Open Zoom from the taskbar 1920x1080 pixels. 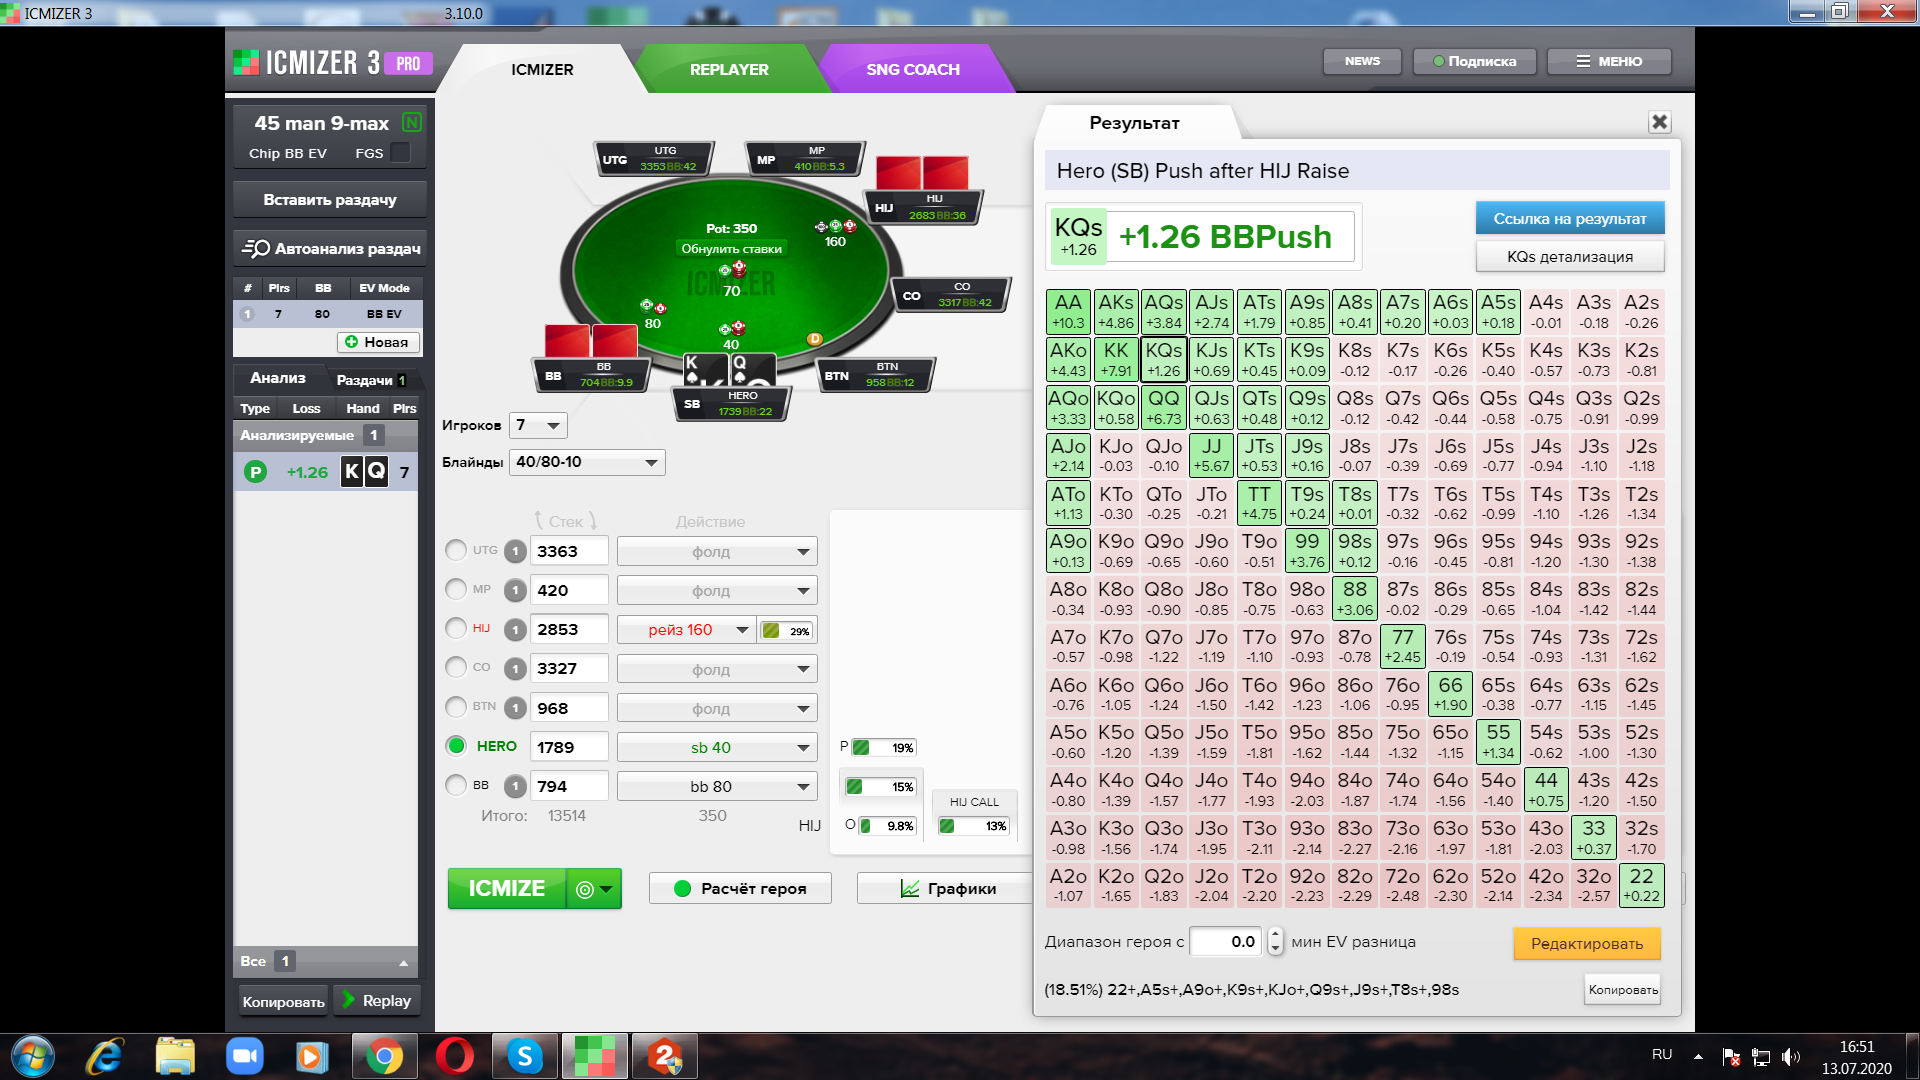tap(244, 1056)
